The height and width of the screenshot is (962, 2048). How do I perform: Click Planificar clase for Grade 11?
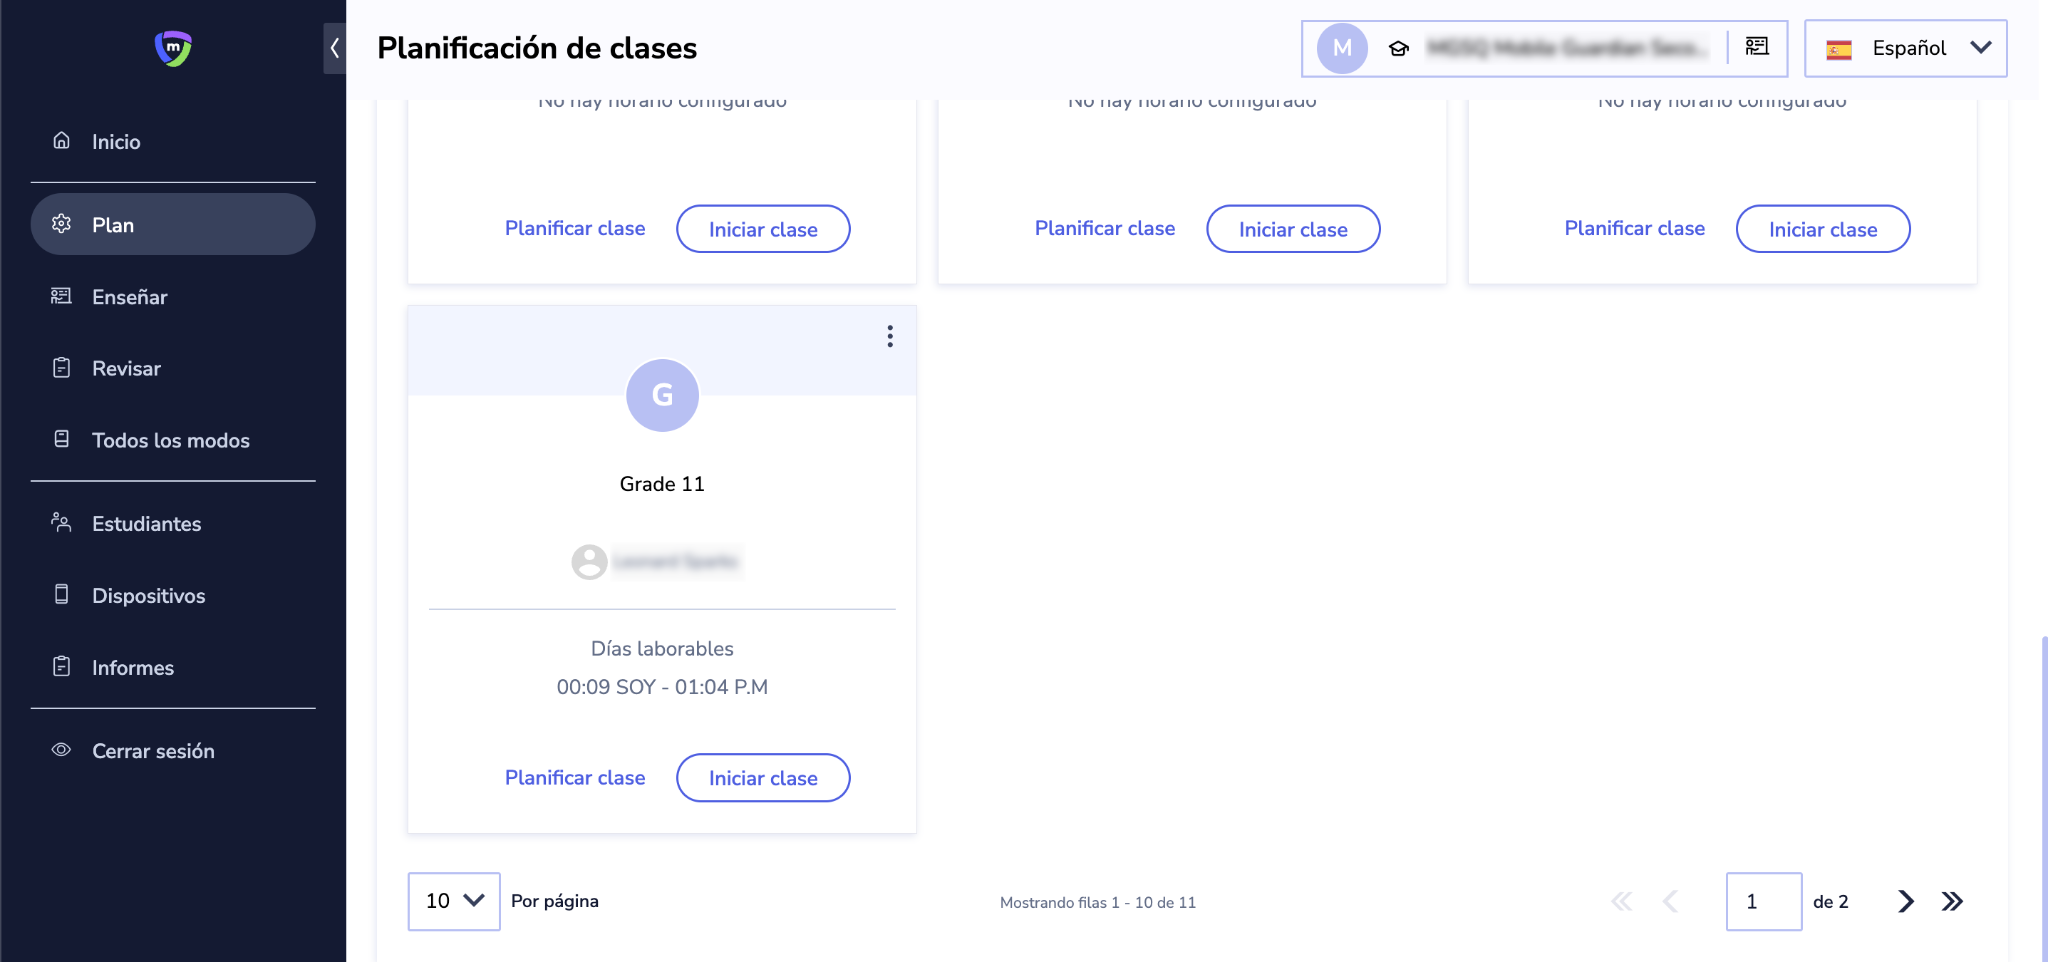(575, 778)
